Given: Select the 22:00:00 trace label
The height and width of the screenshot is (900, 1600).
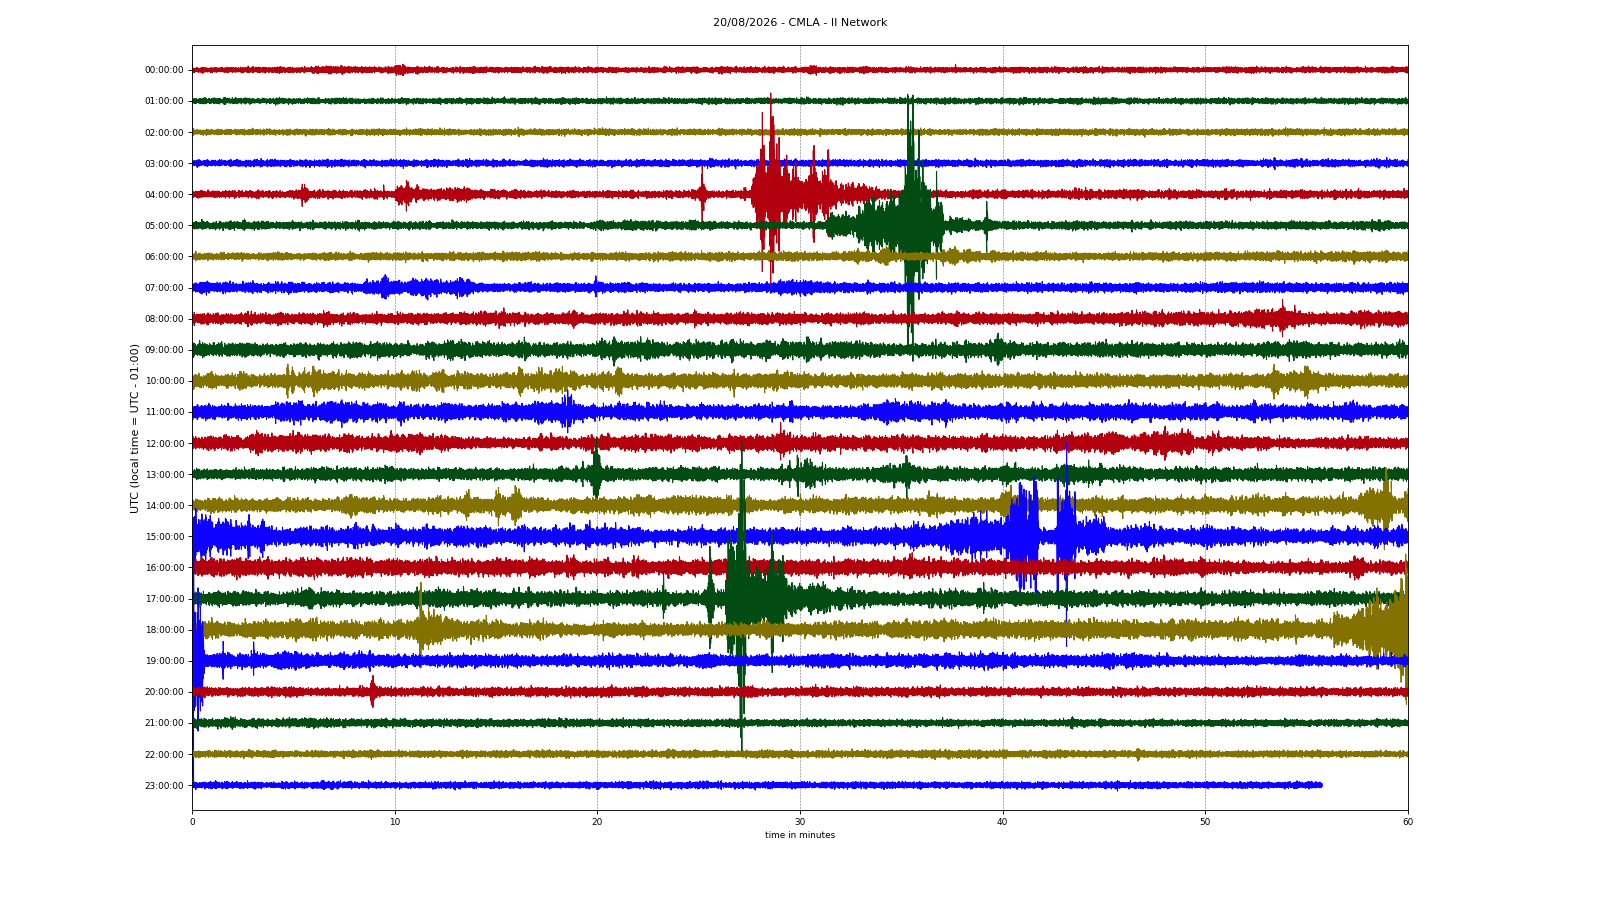Looking at the screenshot, I should click(164, 754).
